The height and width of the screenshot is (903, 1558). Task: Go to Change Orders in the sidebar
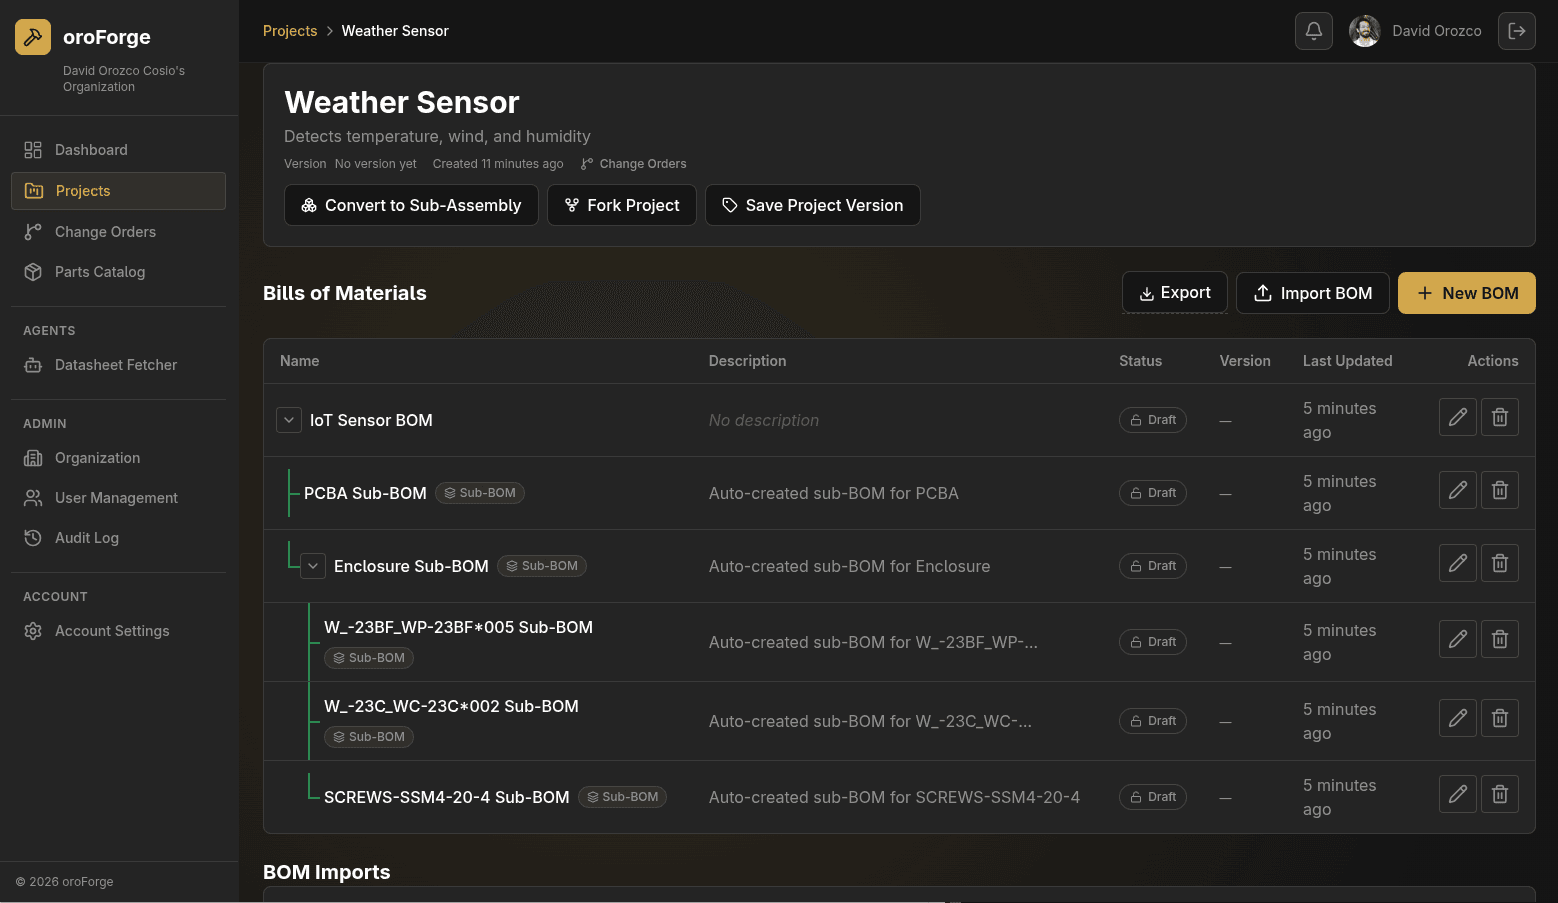point(118,232)
